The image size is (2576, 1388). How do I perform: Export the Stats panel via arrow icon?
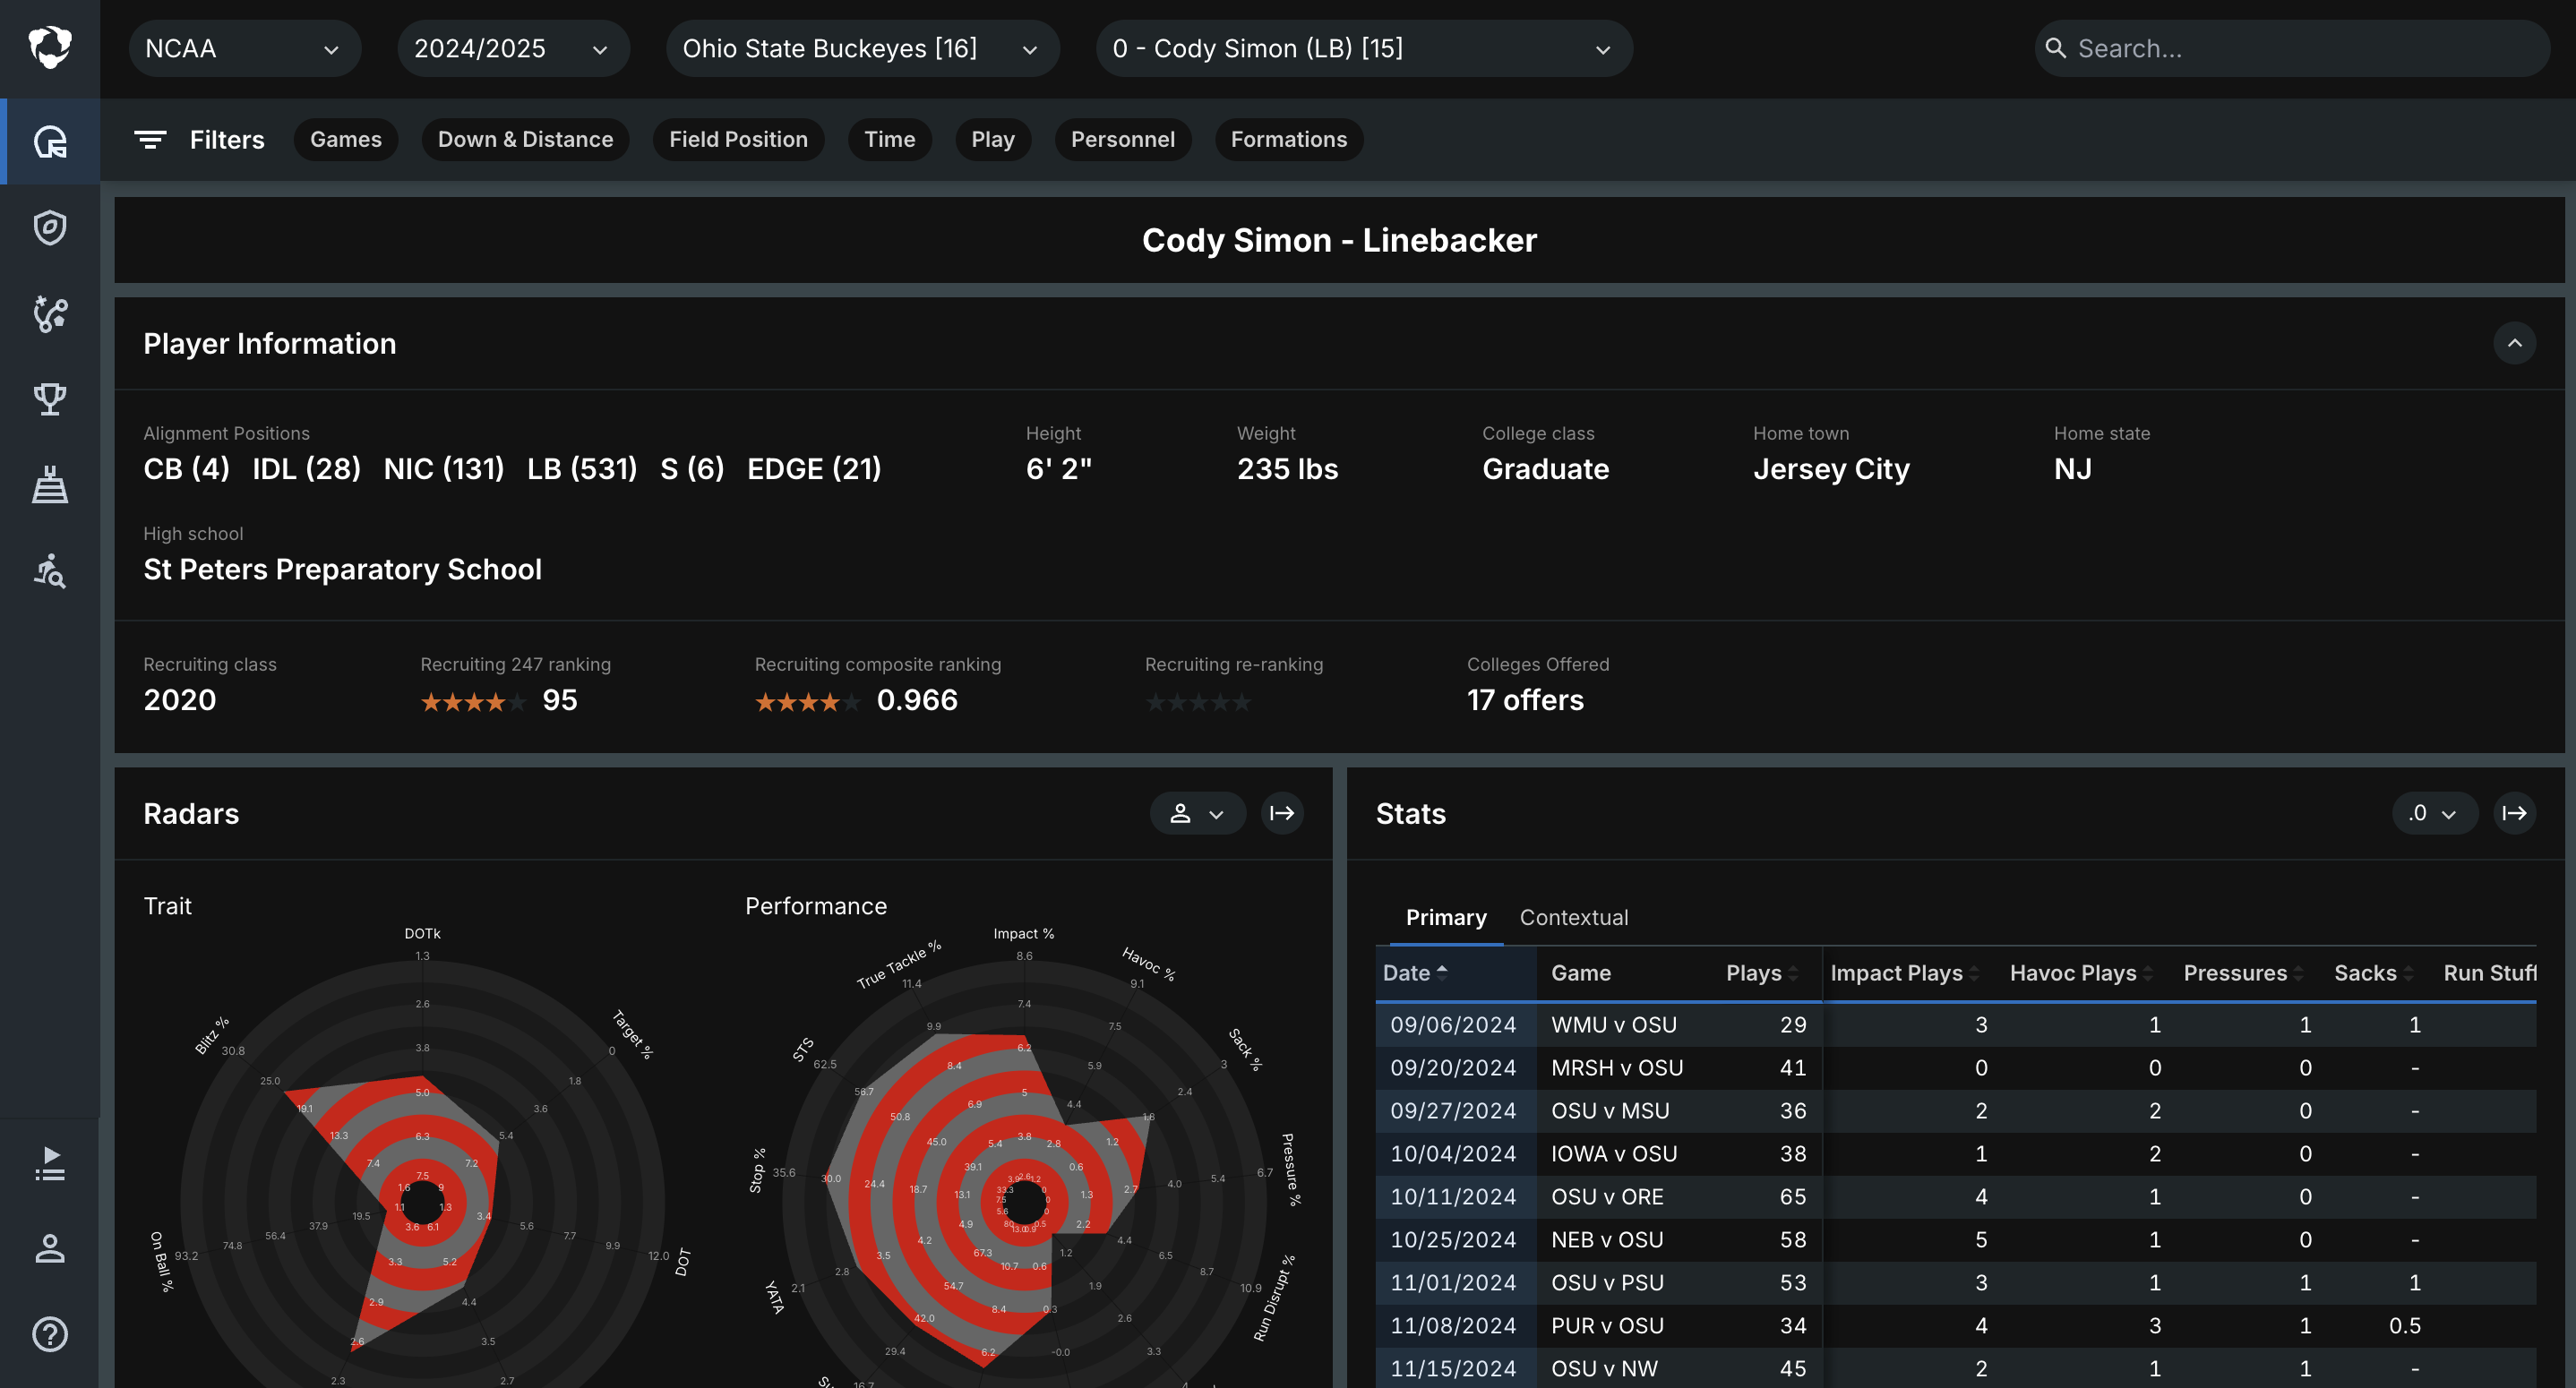click(x=2514, y=813)
